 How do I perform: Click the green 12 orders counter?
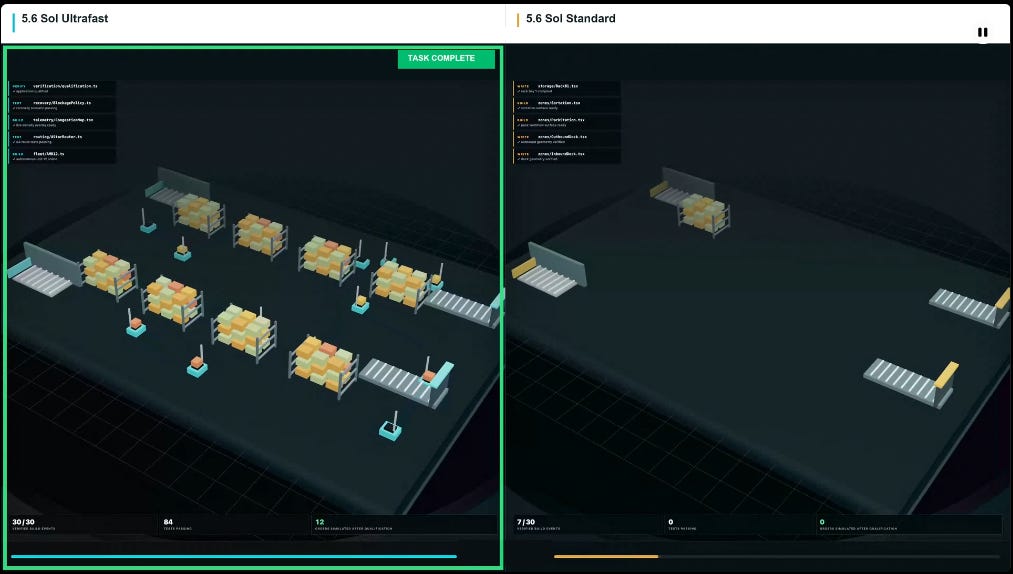tap(404, 524)
